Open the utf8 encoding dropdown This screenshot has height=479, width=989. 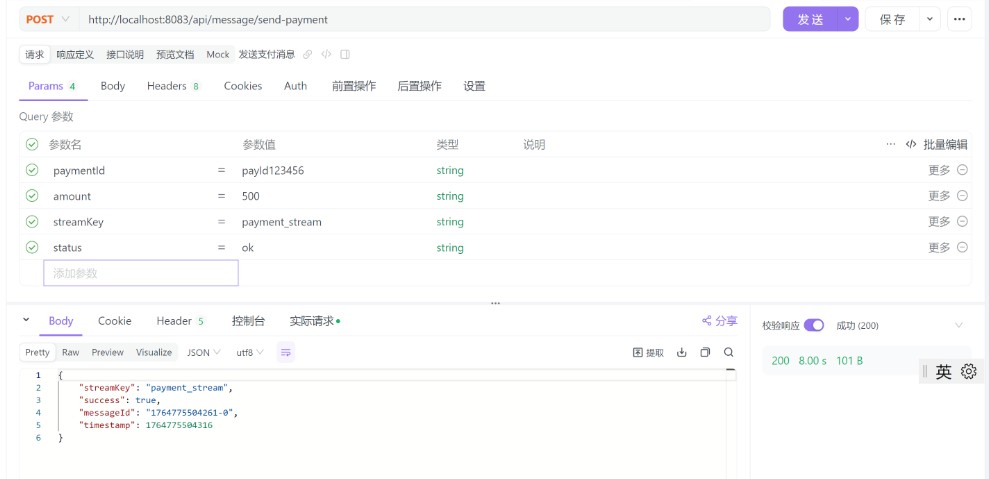(250, 352)
